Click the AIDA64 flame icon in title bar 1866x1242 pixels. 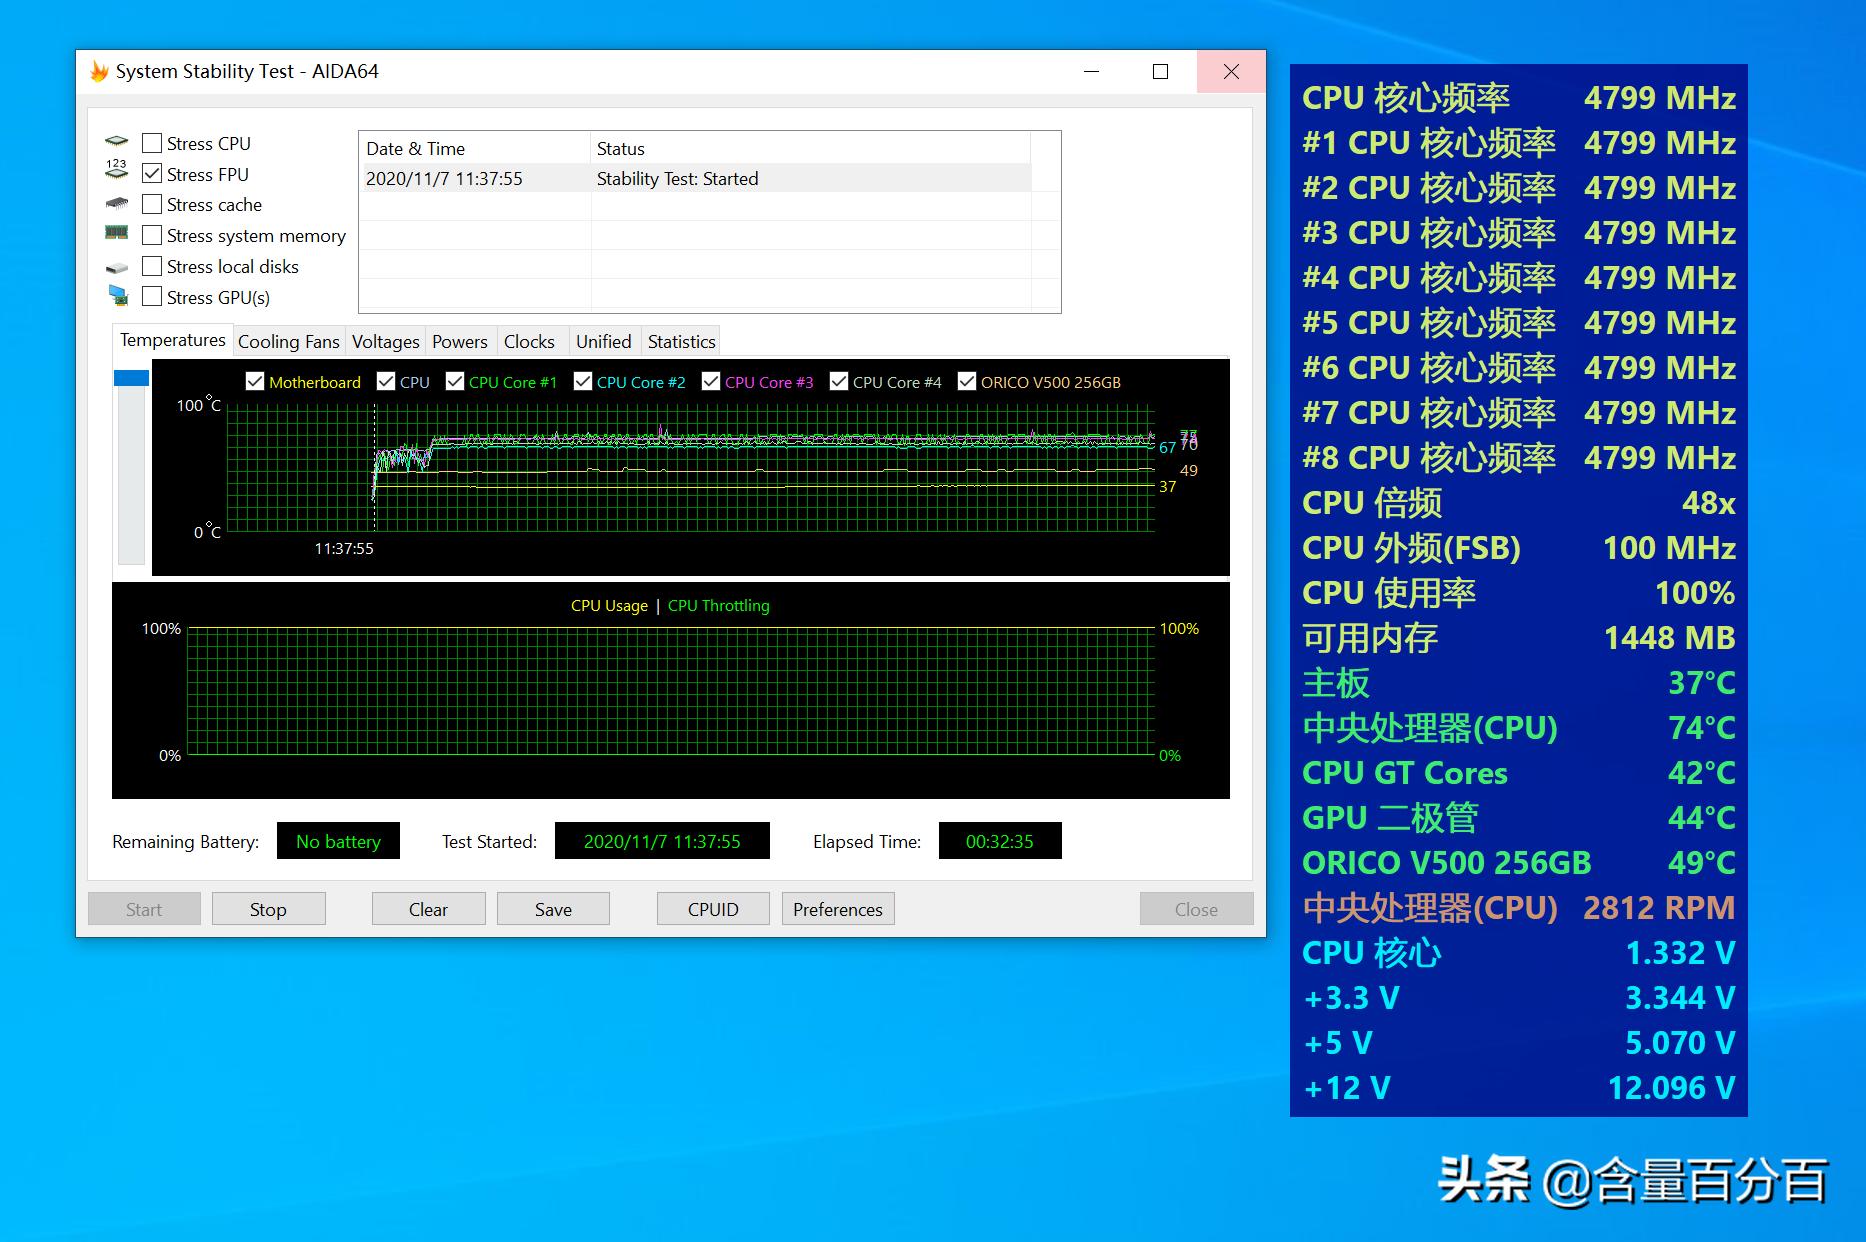tap(97, 71)
